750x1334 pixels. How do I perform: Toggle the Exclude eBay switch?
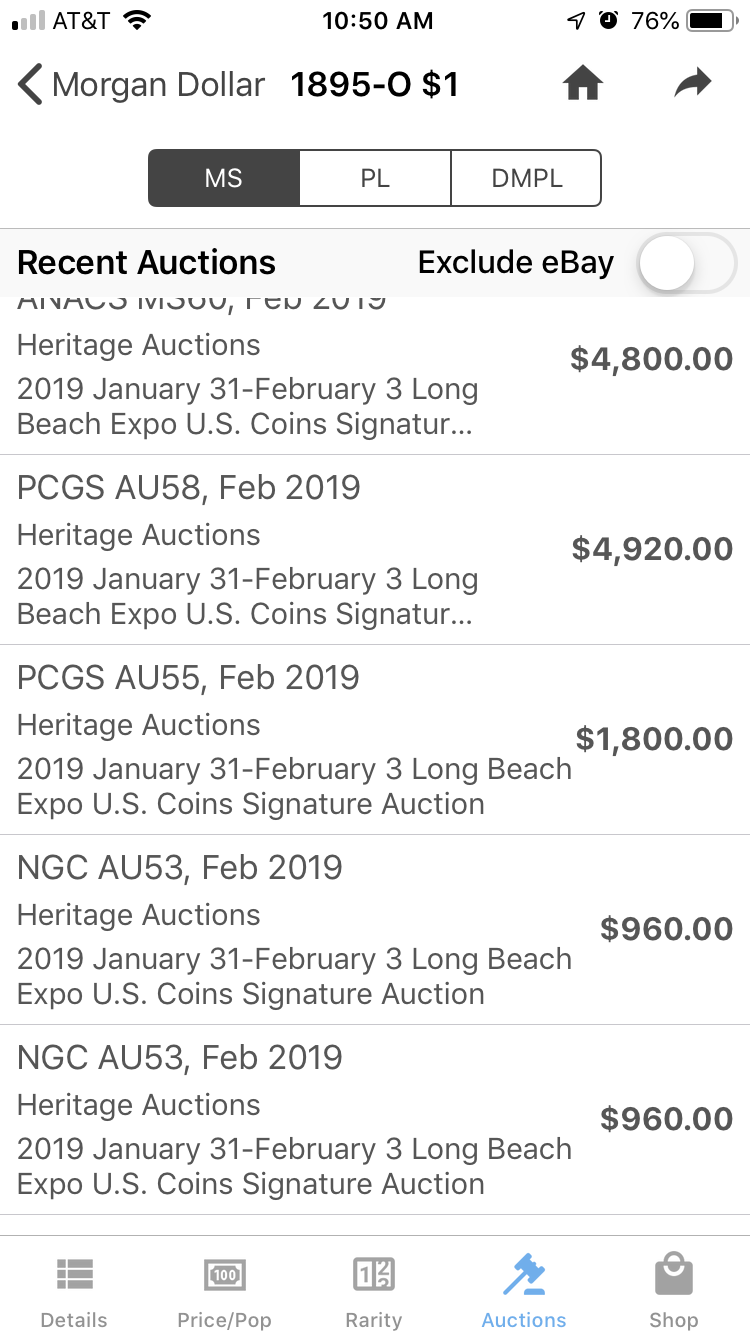687,263
